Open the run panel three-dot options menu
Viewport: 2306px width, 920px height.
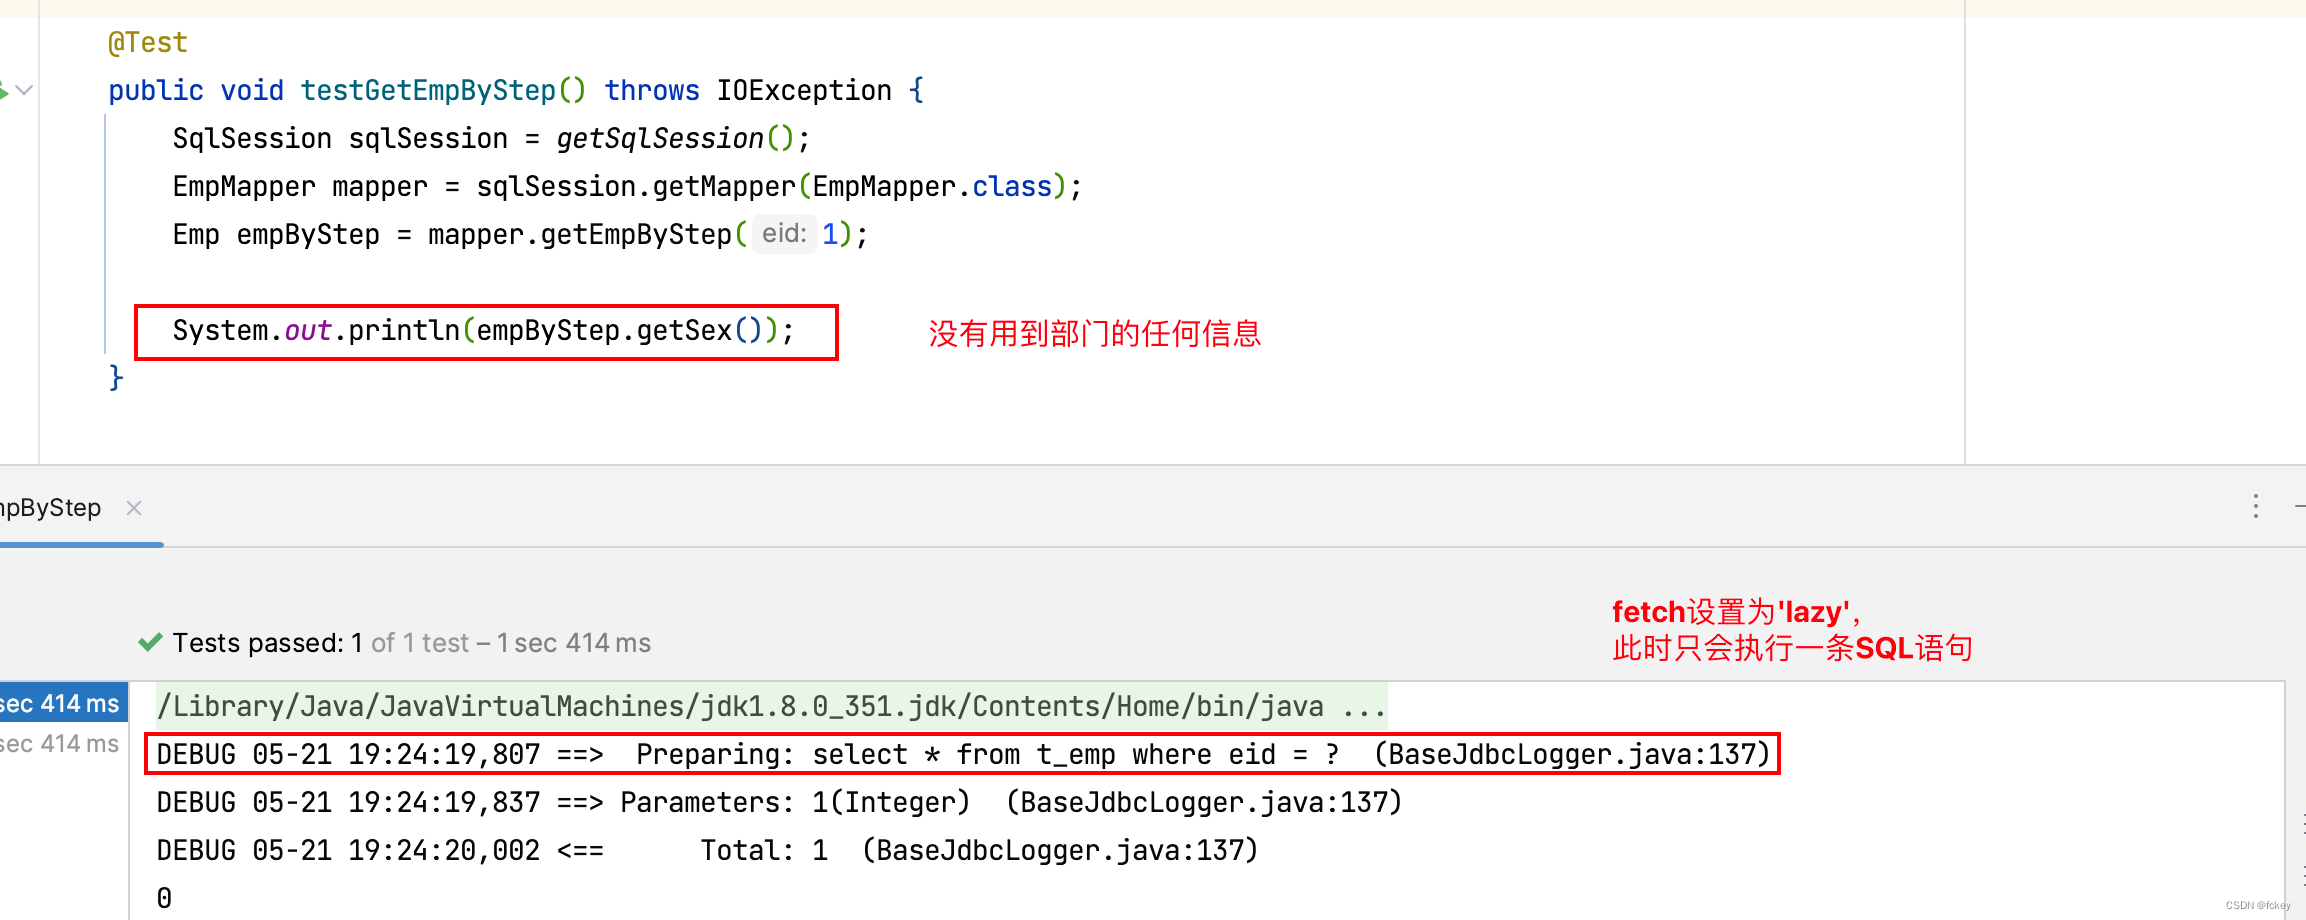(2256, 506)
